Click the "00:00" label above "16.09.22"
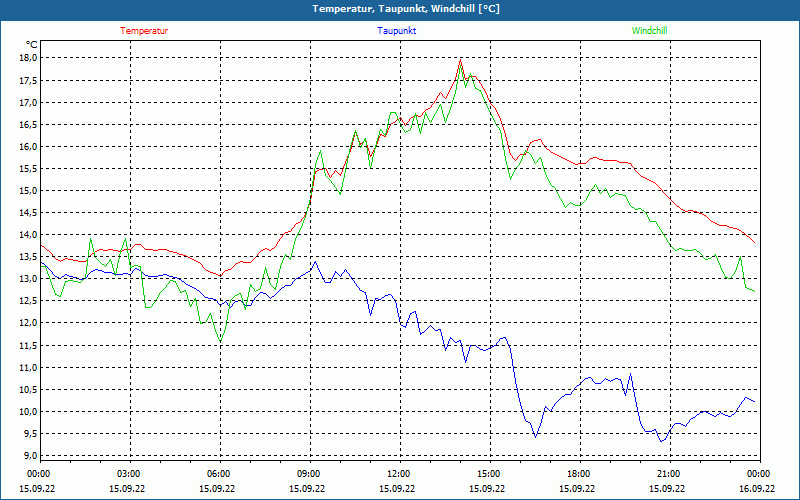 760,474
